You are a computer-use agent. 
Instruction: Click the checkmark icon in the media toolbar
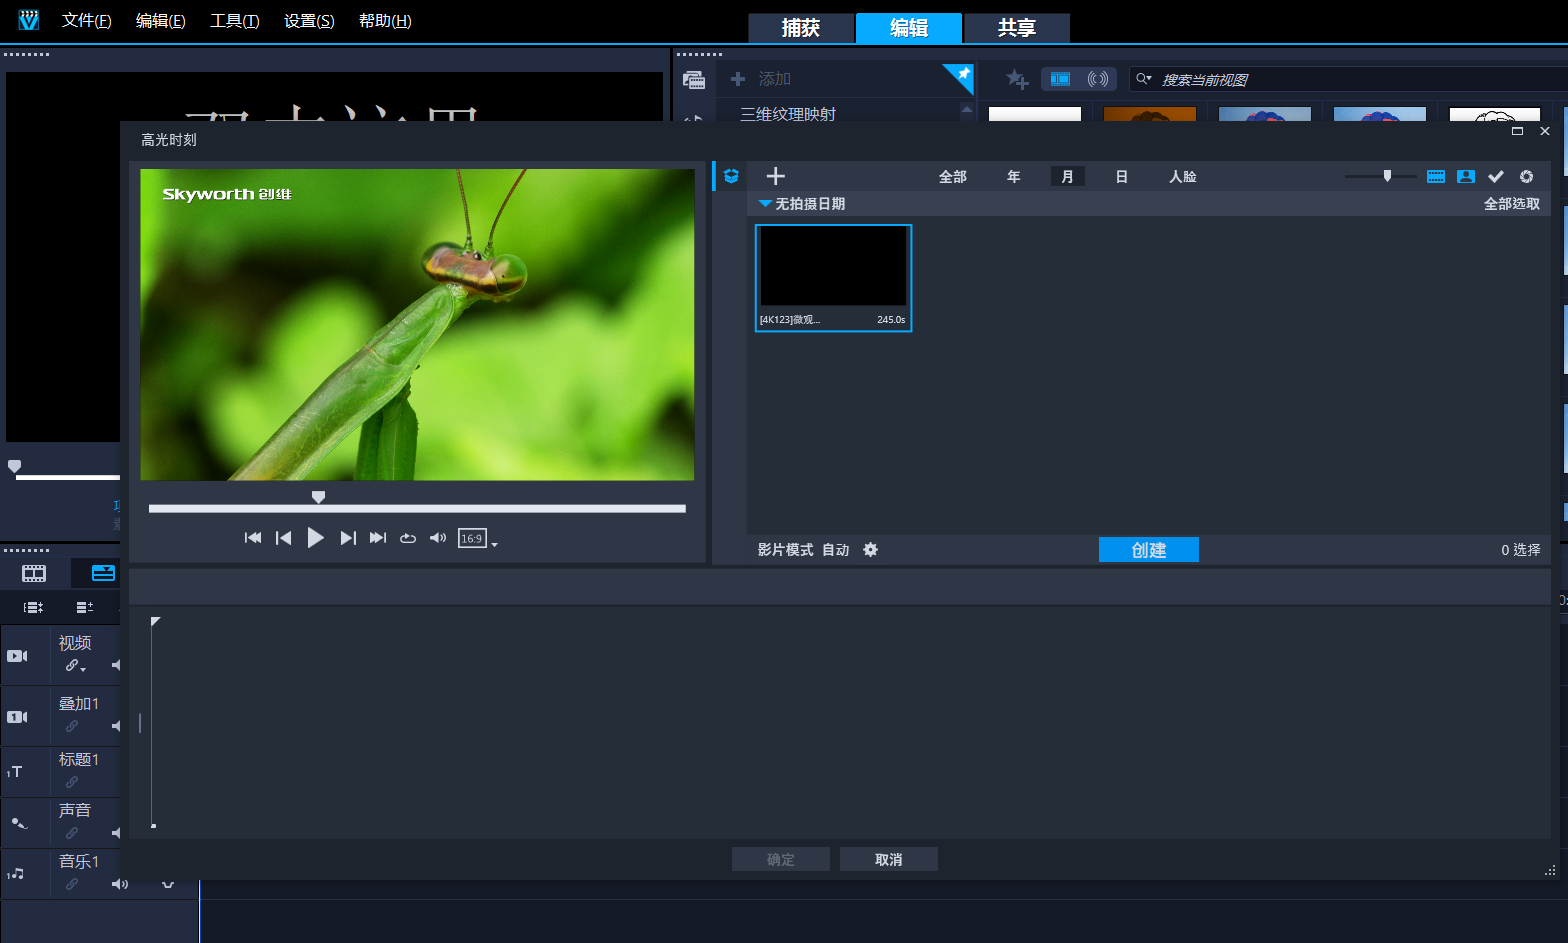click(x=1495, y=176)
